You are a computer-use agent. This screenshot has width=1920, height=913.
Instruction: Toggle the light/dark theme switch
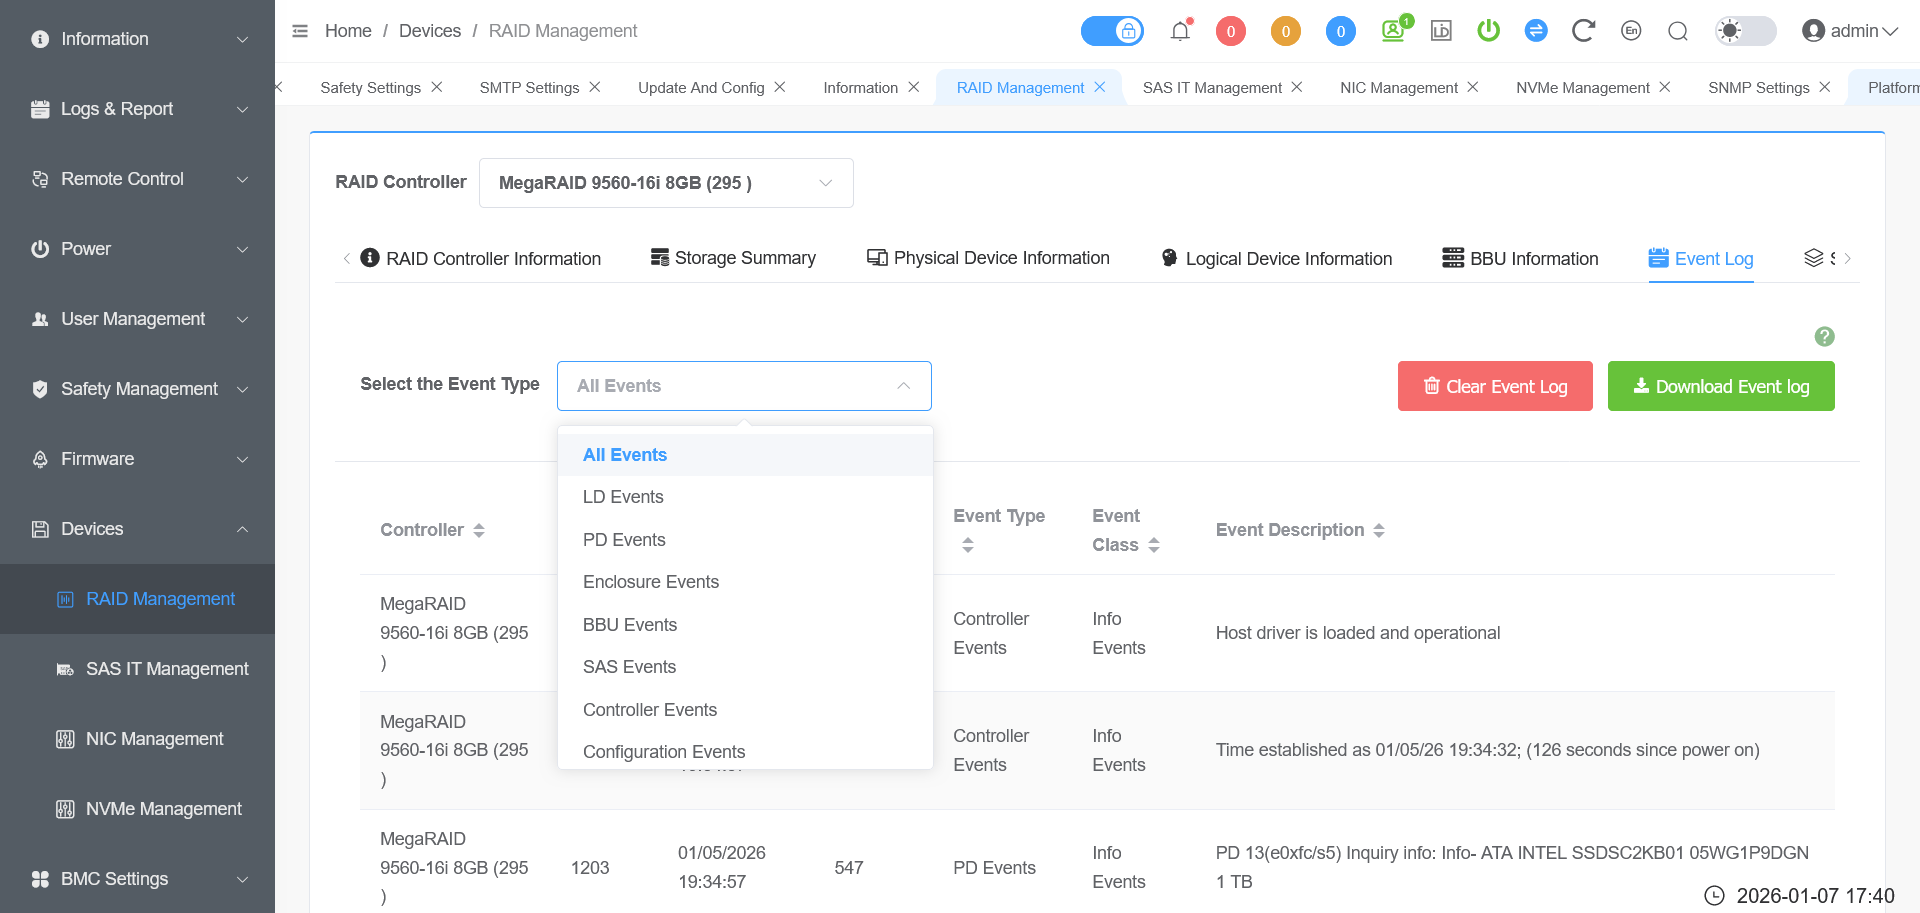tap(1744, 31)
